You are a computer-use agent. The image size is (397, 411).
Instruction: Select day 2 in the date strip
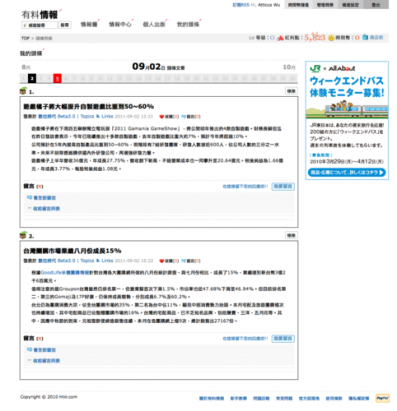point(32,79)
